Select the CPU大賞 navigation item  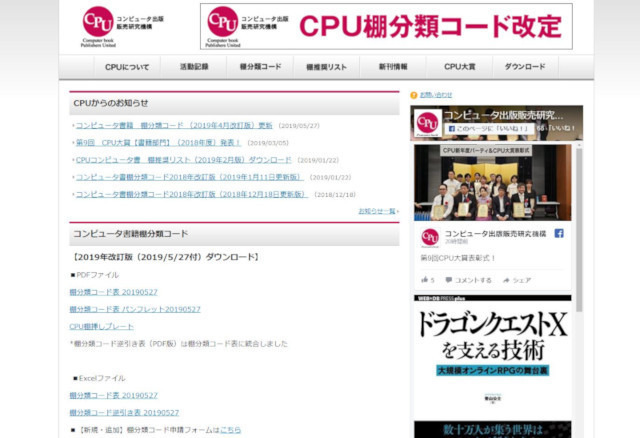pyautogui.click(x=459, y=67)
